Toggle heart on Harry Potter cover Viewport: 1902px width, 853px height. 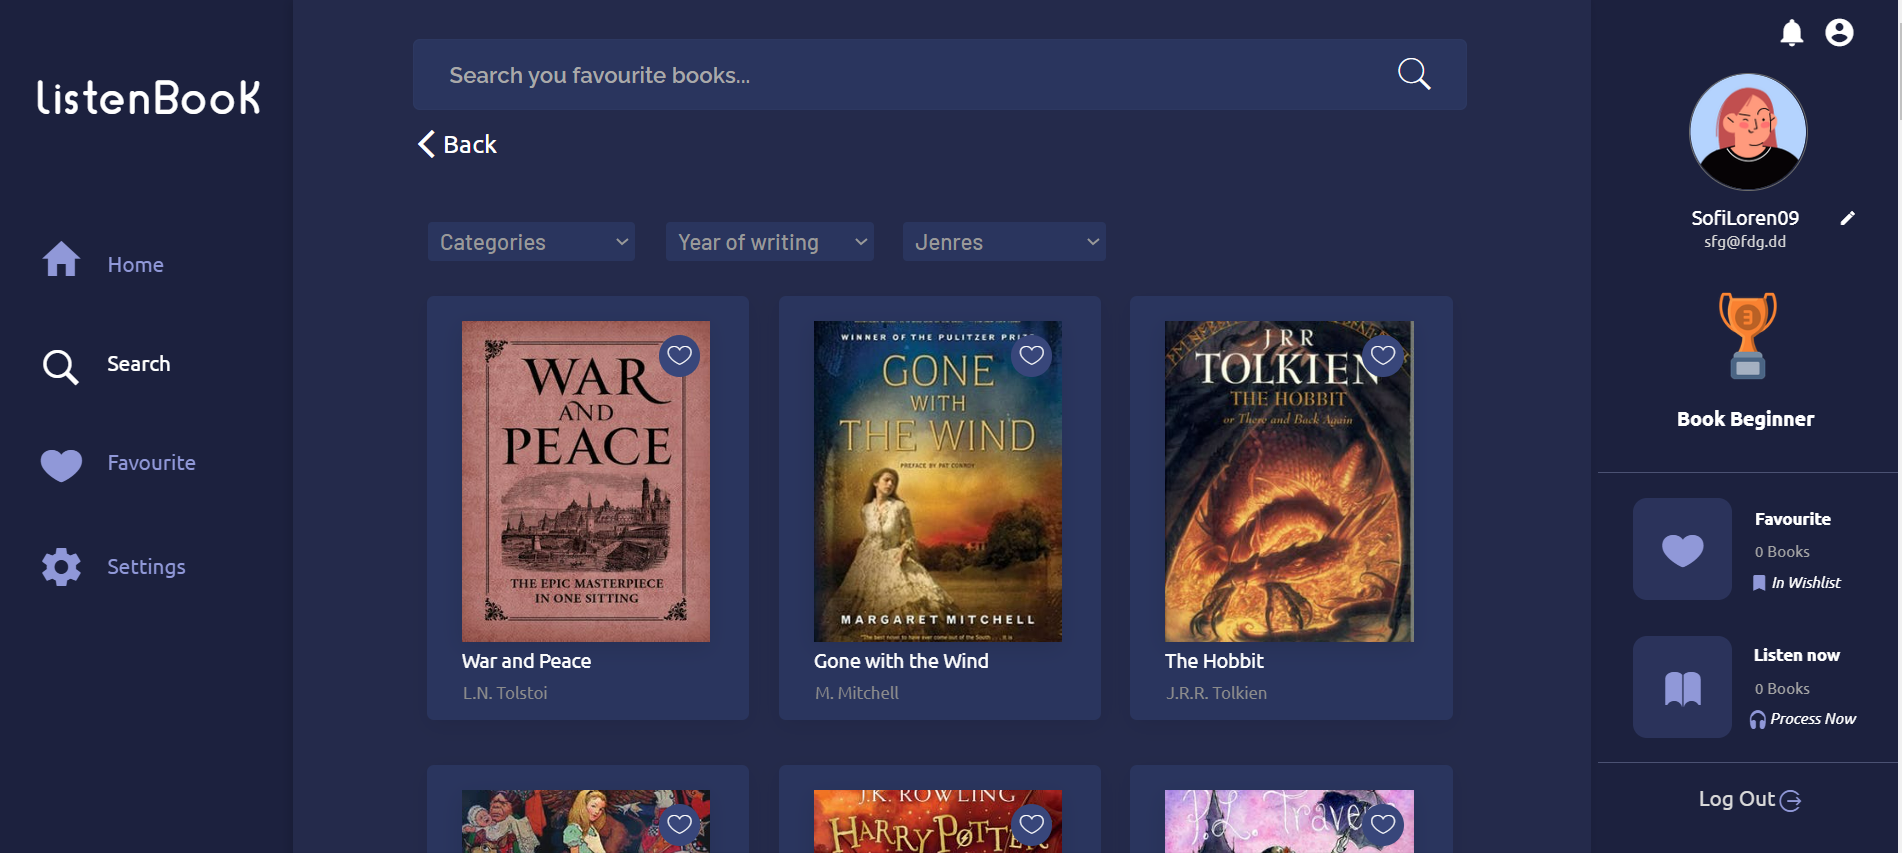coord(1031,824)
